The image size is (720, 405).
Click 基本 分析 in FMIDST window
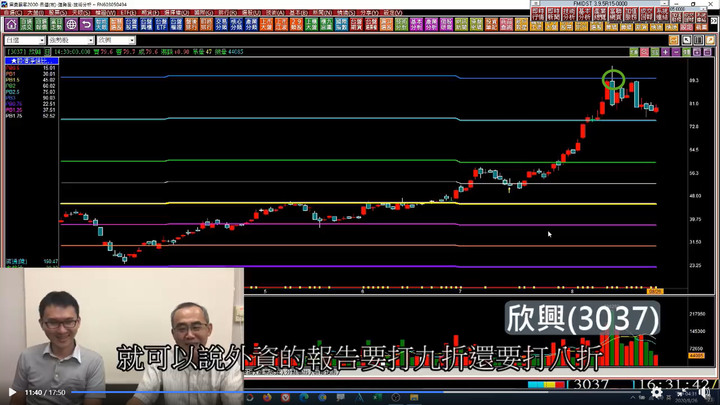click(584, 14)
